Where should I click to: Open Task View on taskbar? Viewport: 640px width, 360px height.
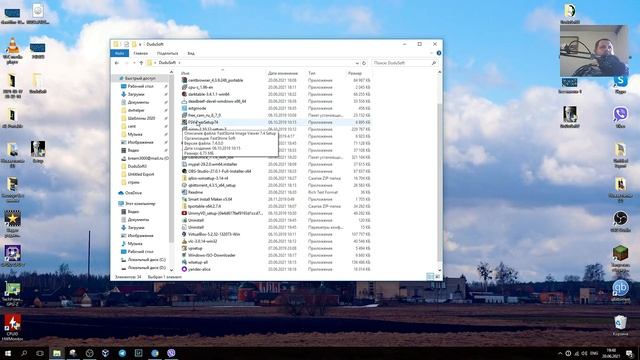pyautogui.click(x=40, y=353)
